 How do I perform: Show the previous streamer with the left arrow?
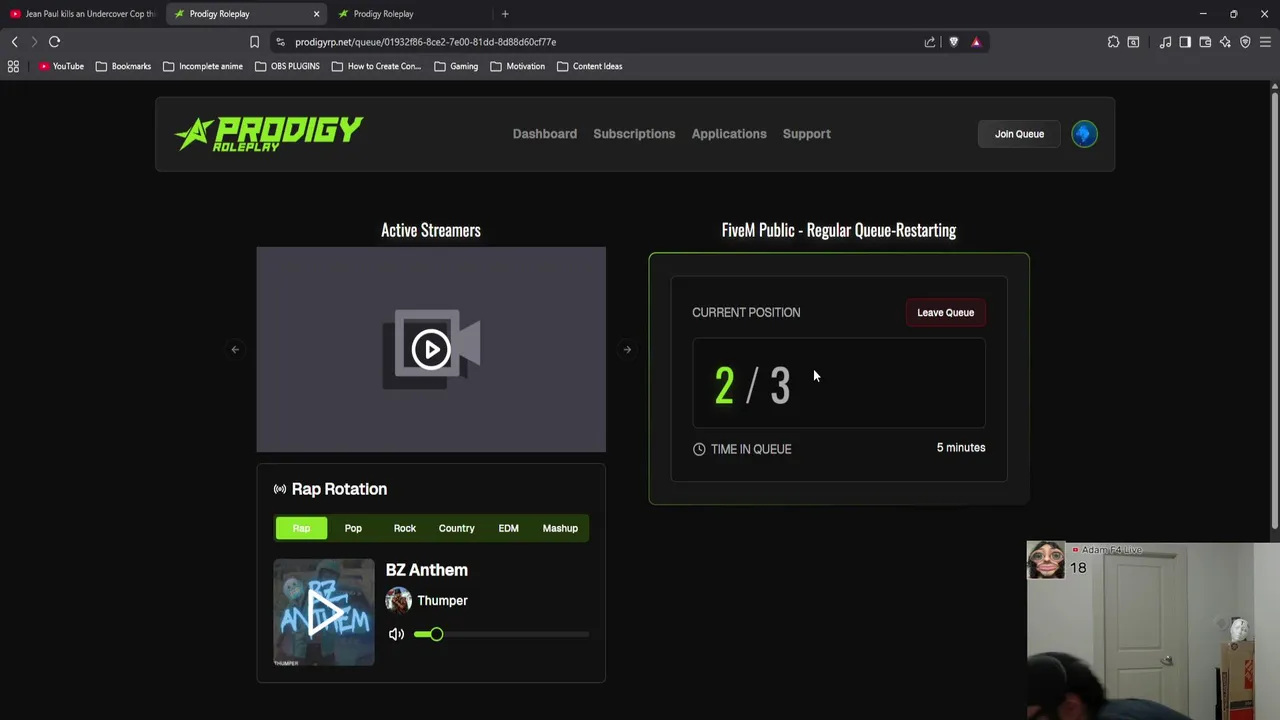click(235, 349)
